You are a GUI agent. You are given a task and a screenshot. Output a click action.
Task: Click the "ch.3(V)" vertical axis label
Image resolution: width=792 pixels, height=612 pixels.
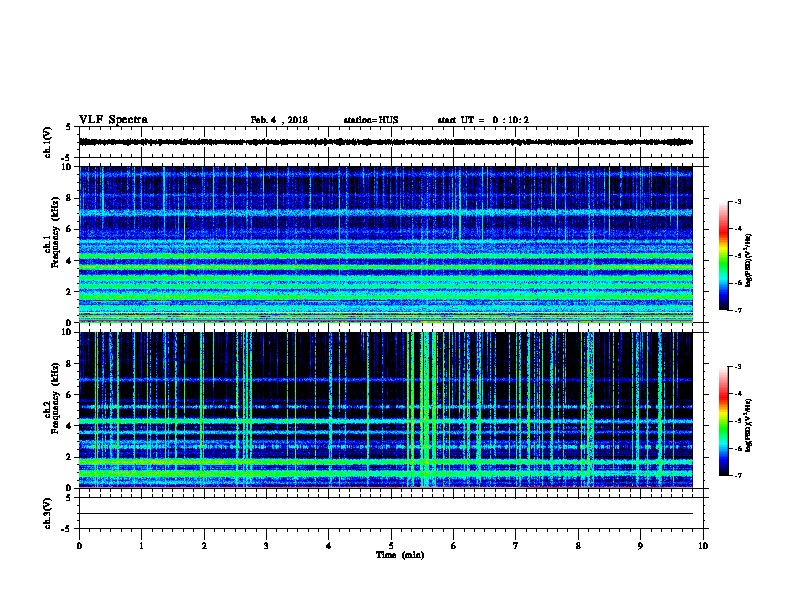(48, 513)
